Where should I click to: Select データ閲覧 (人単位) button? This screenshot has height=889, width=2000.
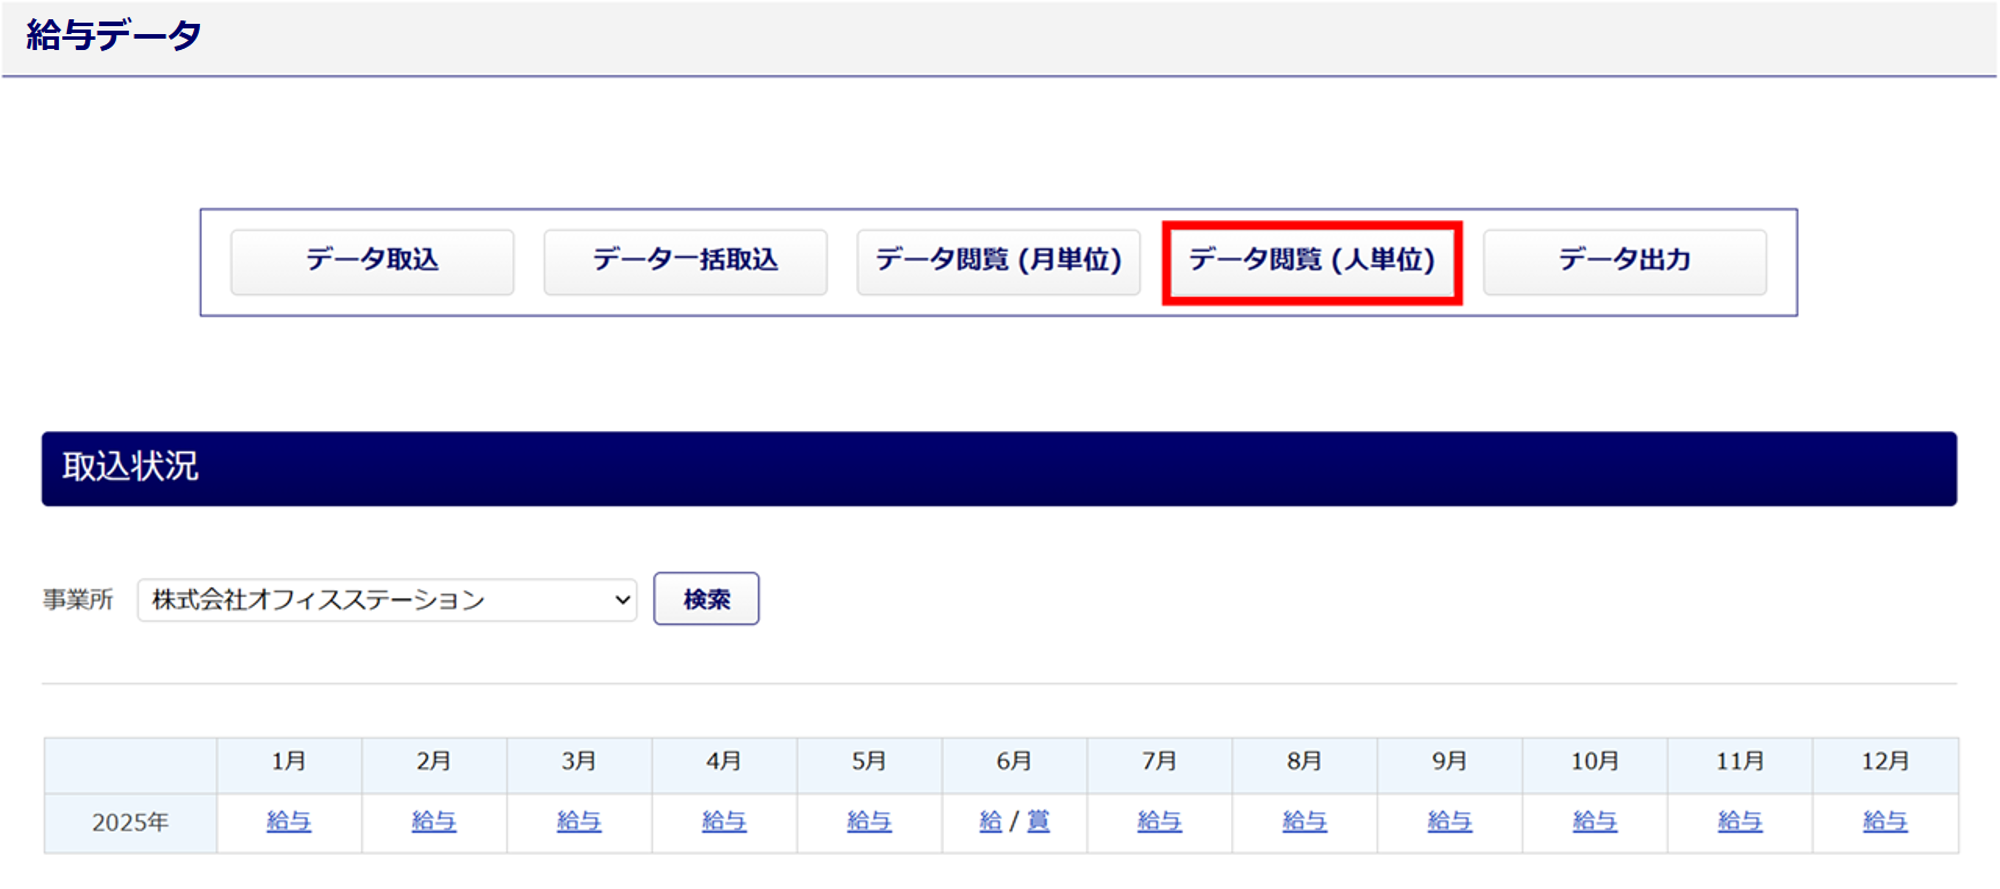[1312, 261]
